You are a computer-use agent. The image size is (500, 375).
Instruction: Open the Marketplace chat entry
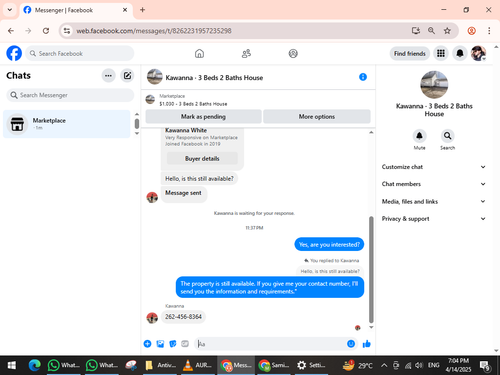pos(67,124)
